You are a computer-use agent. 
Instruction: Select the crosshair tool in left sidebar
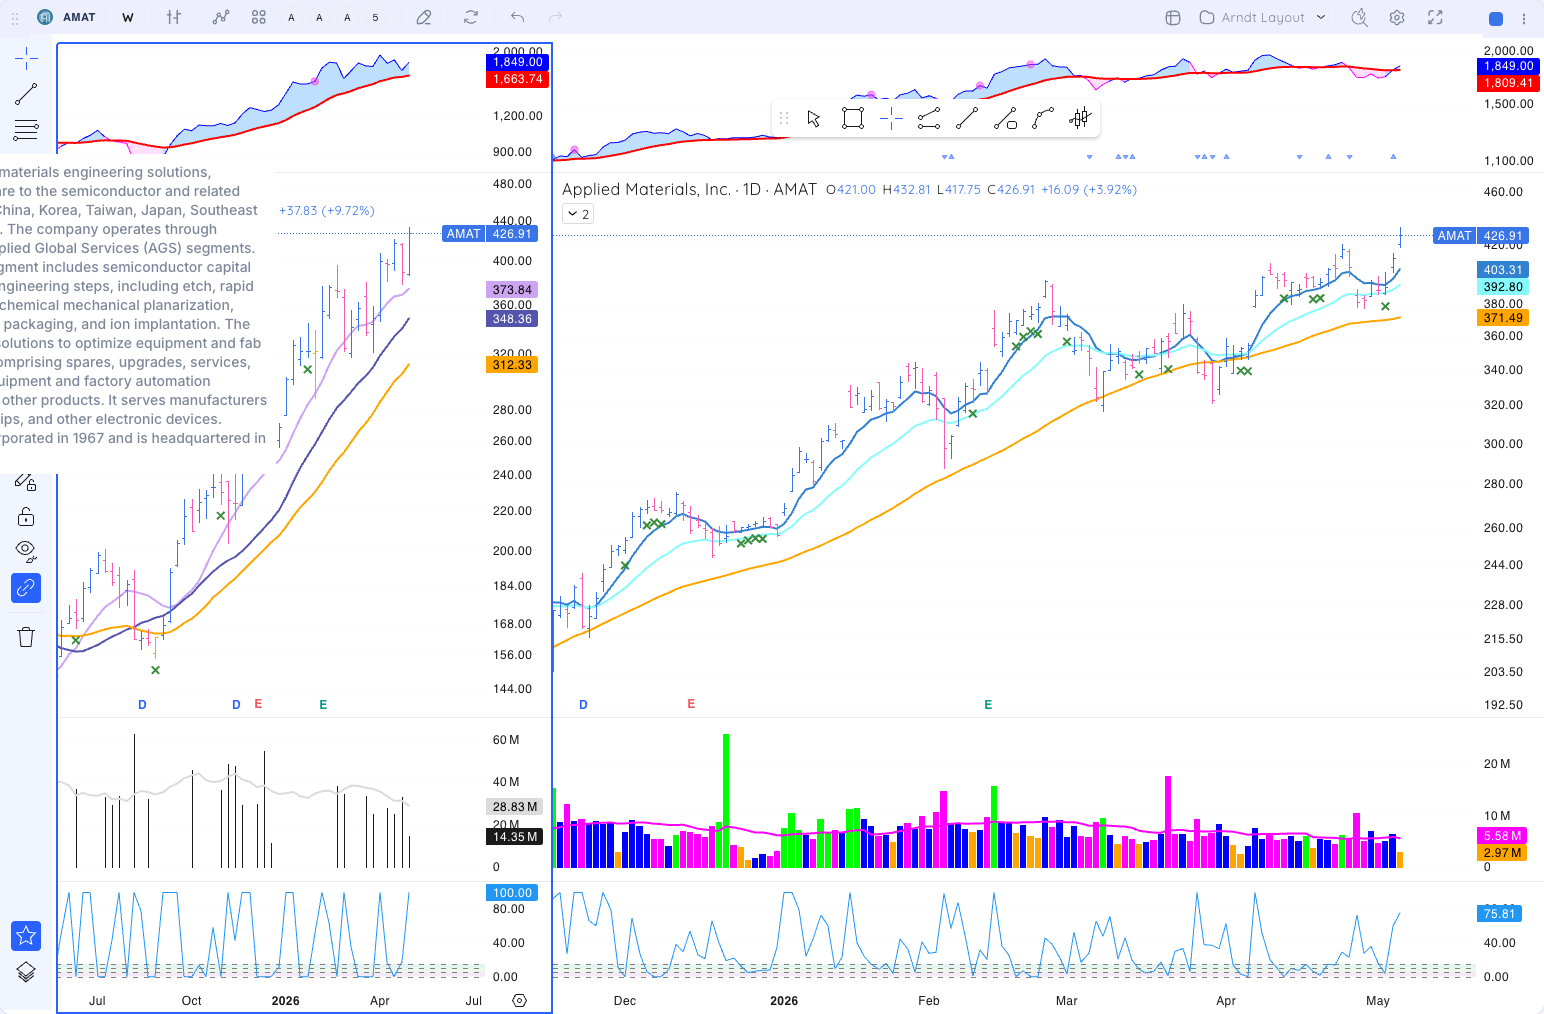click(26, 57)
